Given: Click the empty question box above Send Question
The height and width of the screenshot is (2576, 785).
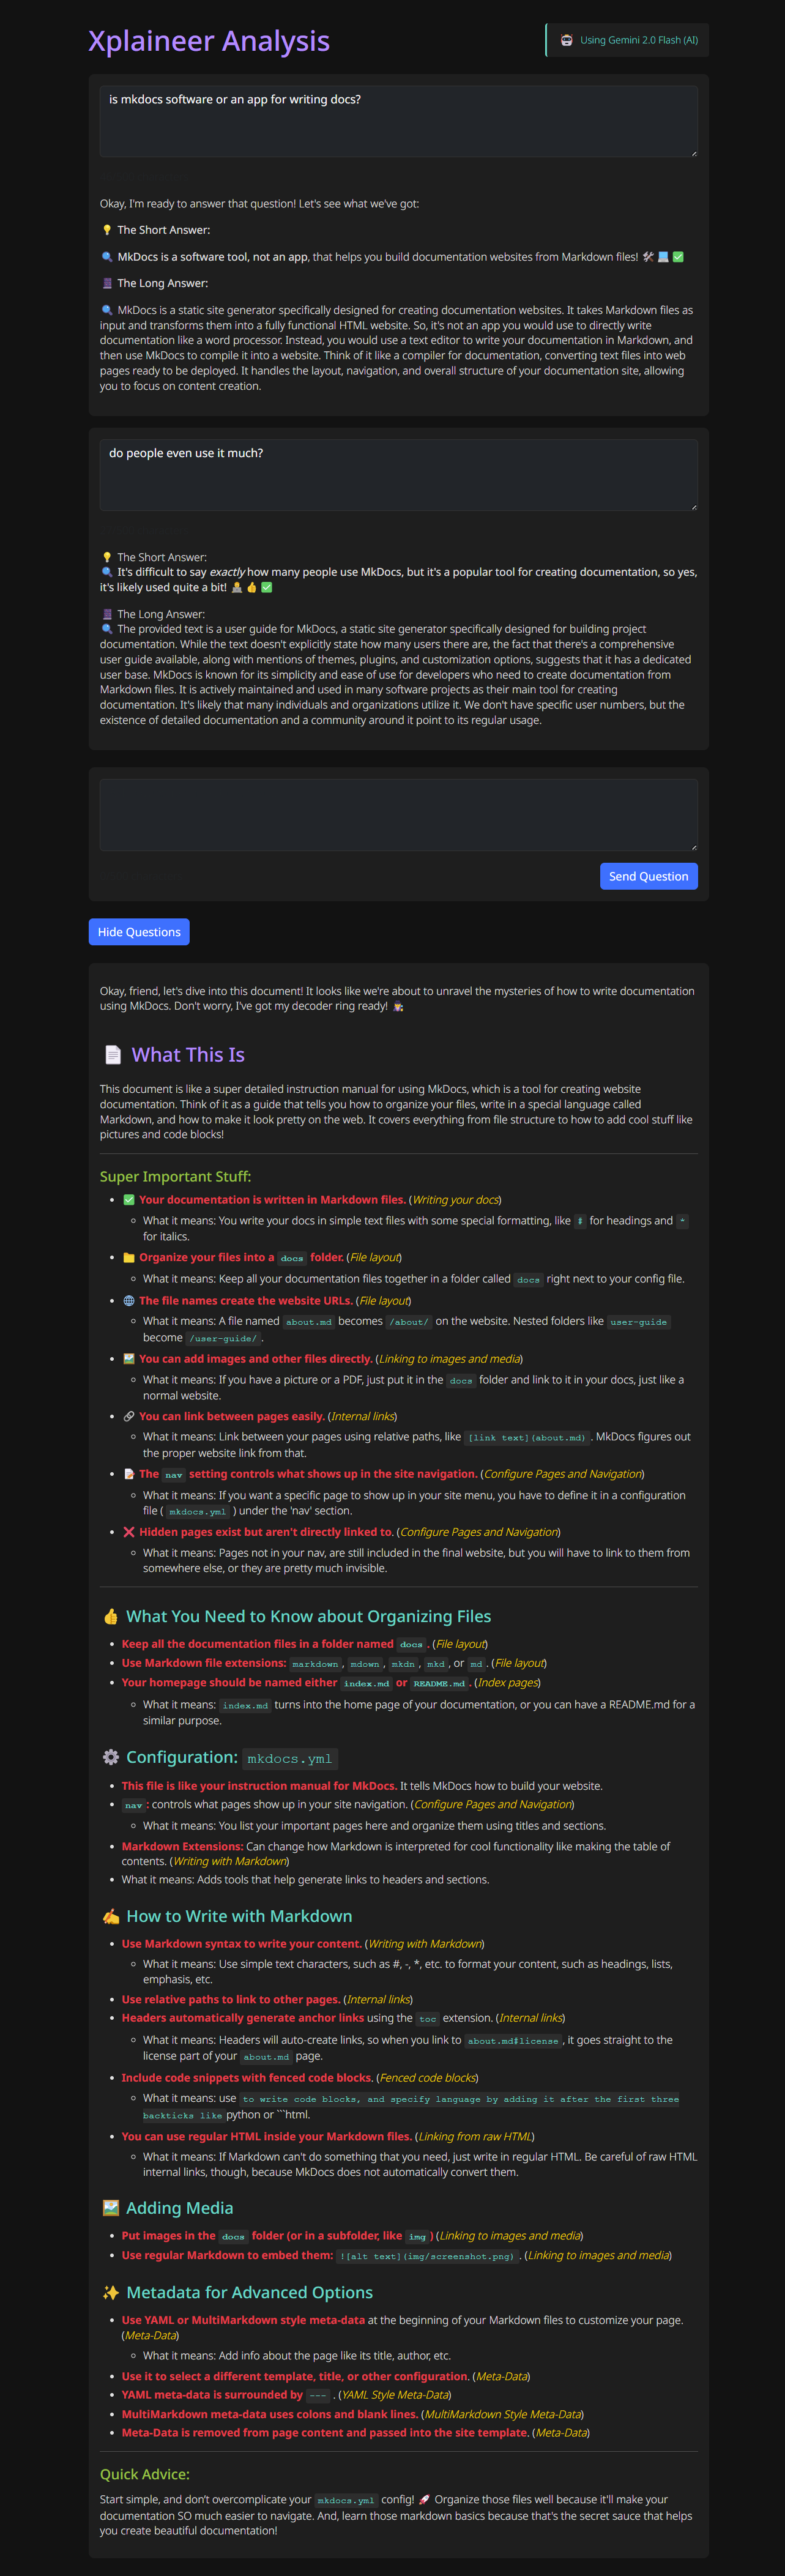Looking at the screenshot, I should (399, 815).
